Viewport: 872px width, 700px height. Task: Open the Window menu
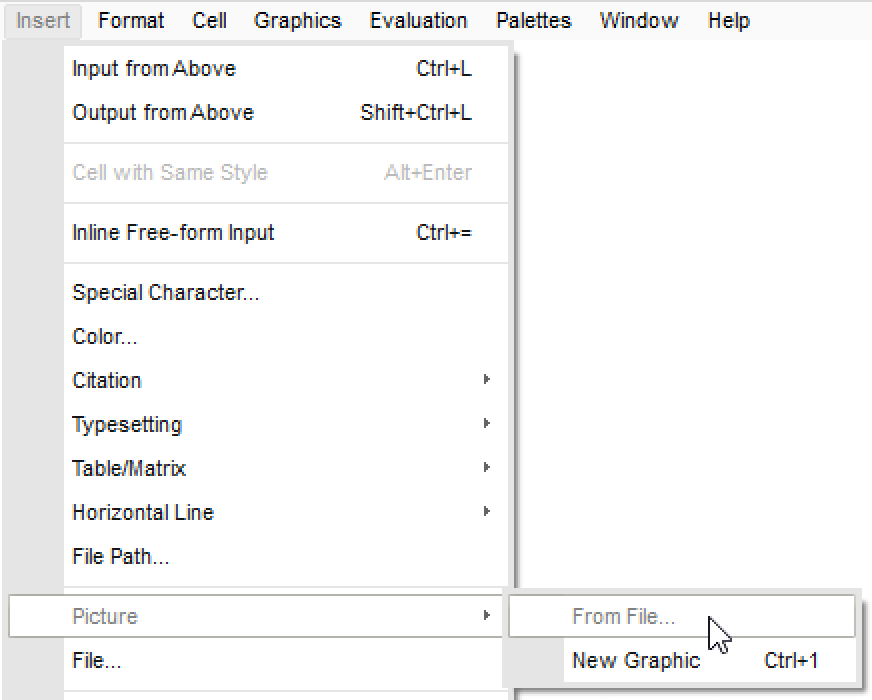pos(639,20)
